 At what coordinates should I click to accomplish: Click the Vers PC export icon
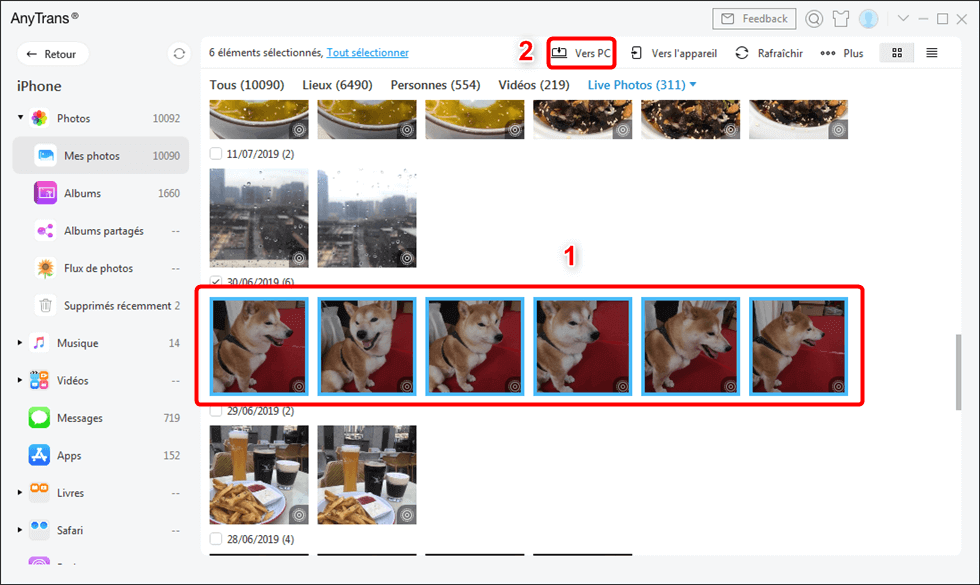(559, 53)
